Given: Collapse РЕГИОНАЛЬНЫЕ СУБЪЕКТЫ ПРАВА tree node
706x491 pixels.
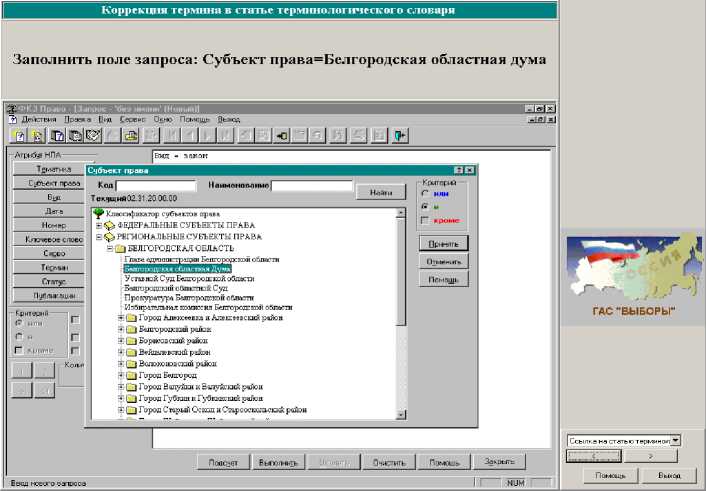Looking at the screenshot, I should tap(99, 237).
